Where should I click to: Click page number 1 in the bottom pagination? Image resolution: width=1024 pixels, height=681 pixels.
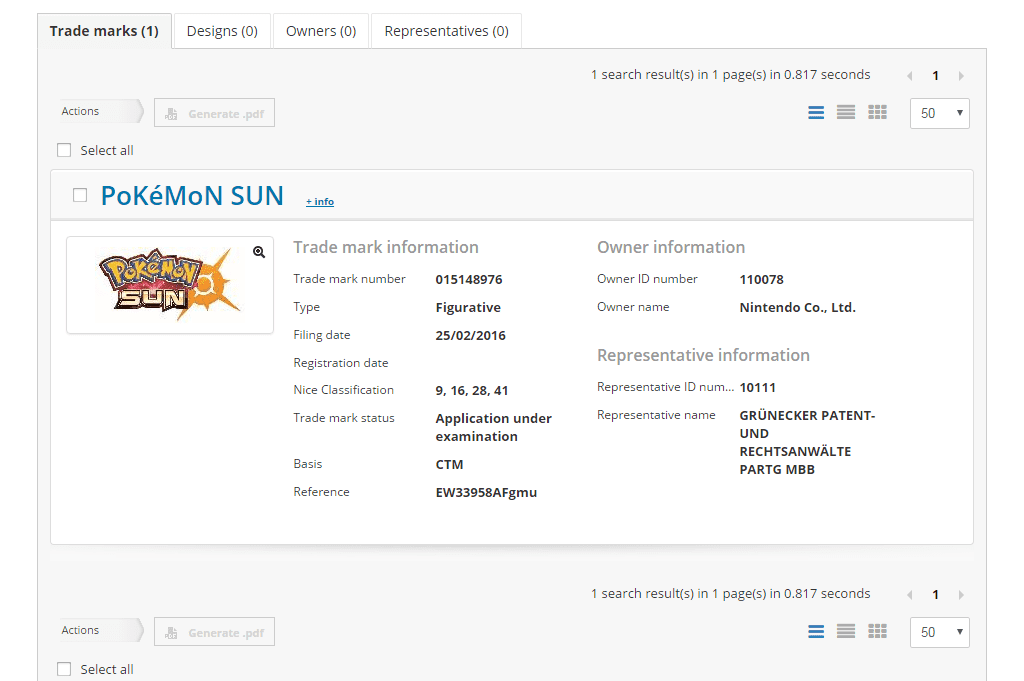[935, 595]
